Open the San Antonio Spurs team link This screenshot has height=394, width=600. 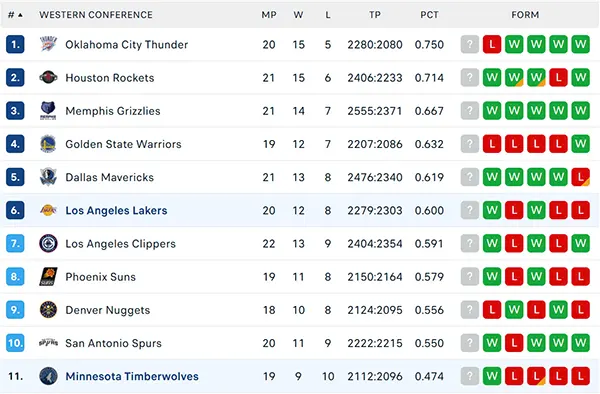click(x=113, y=343)
